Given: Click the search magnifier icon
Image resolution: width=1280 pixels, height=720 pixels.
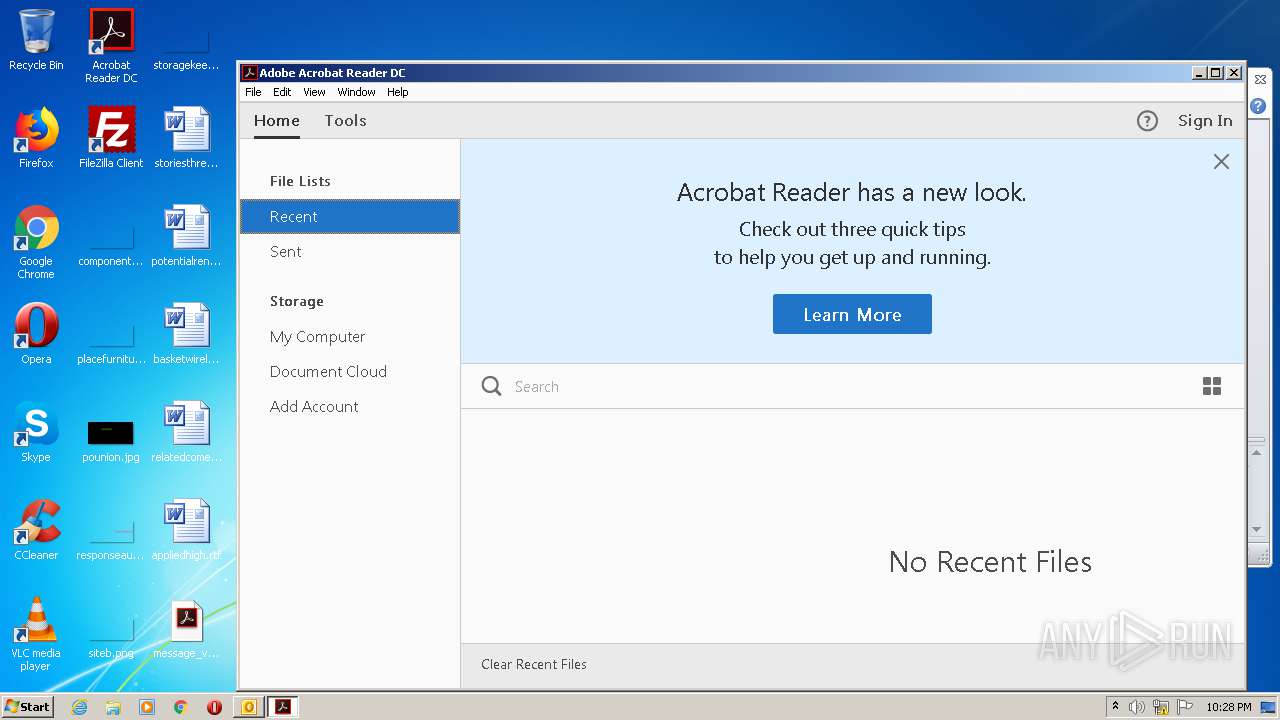Looking at the screenshot, I should click(x=491, y=386).
